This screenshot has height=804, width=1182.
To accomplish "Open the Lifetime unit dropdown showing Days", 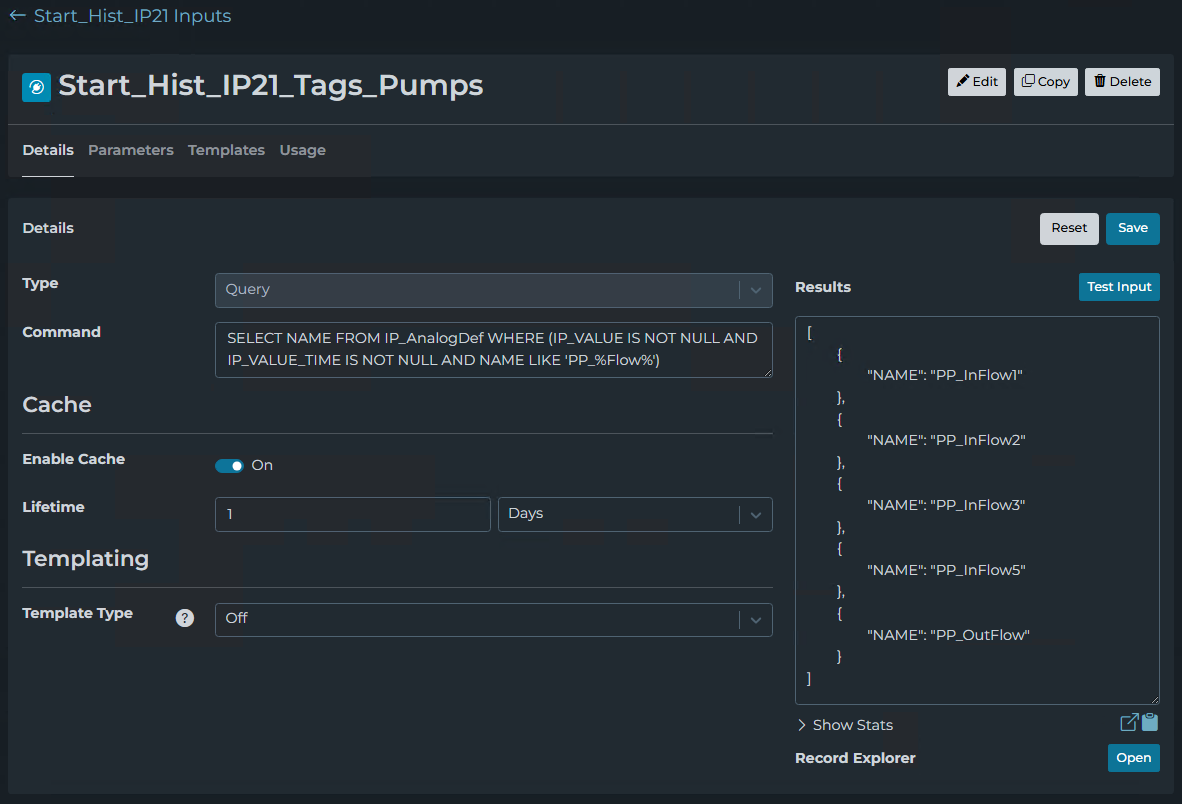I will pyautogui.click(x=634, y=514).
